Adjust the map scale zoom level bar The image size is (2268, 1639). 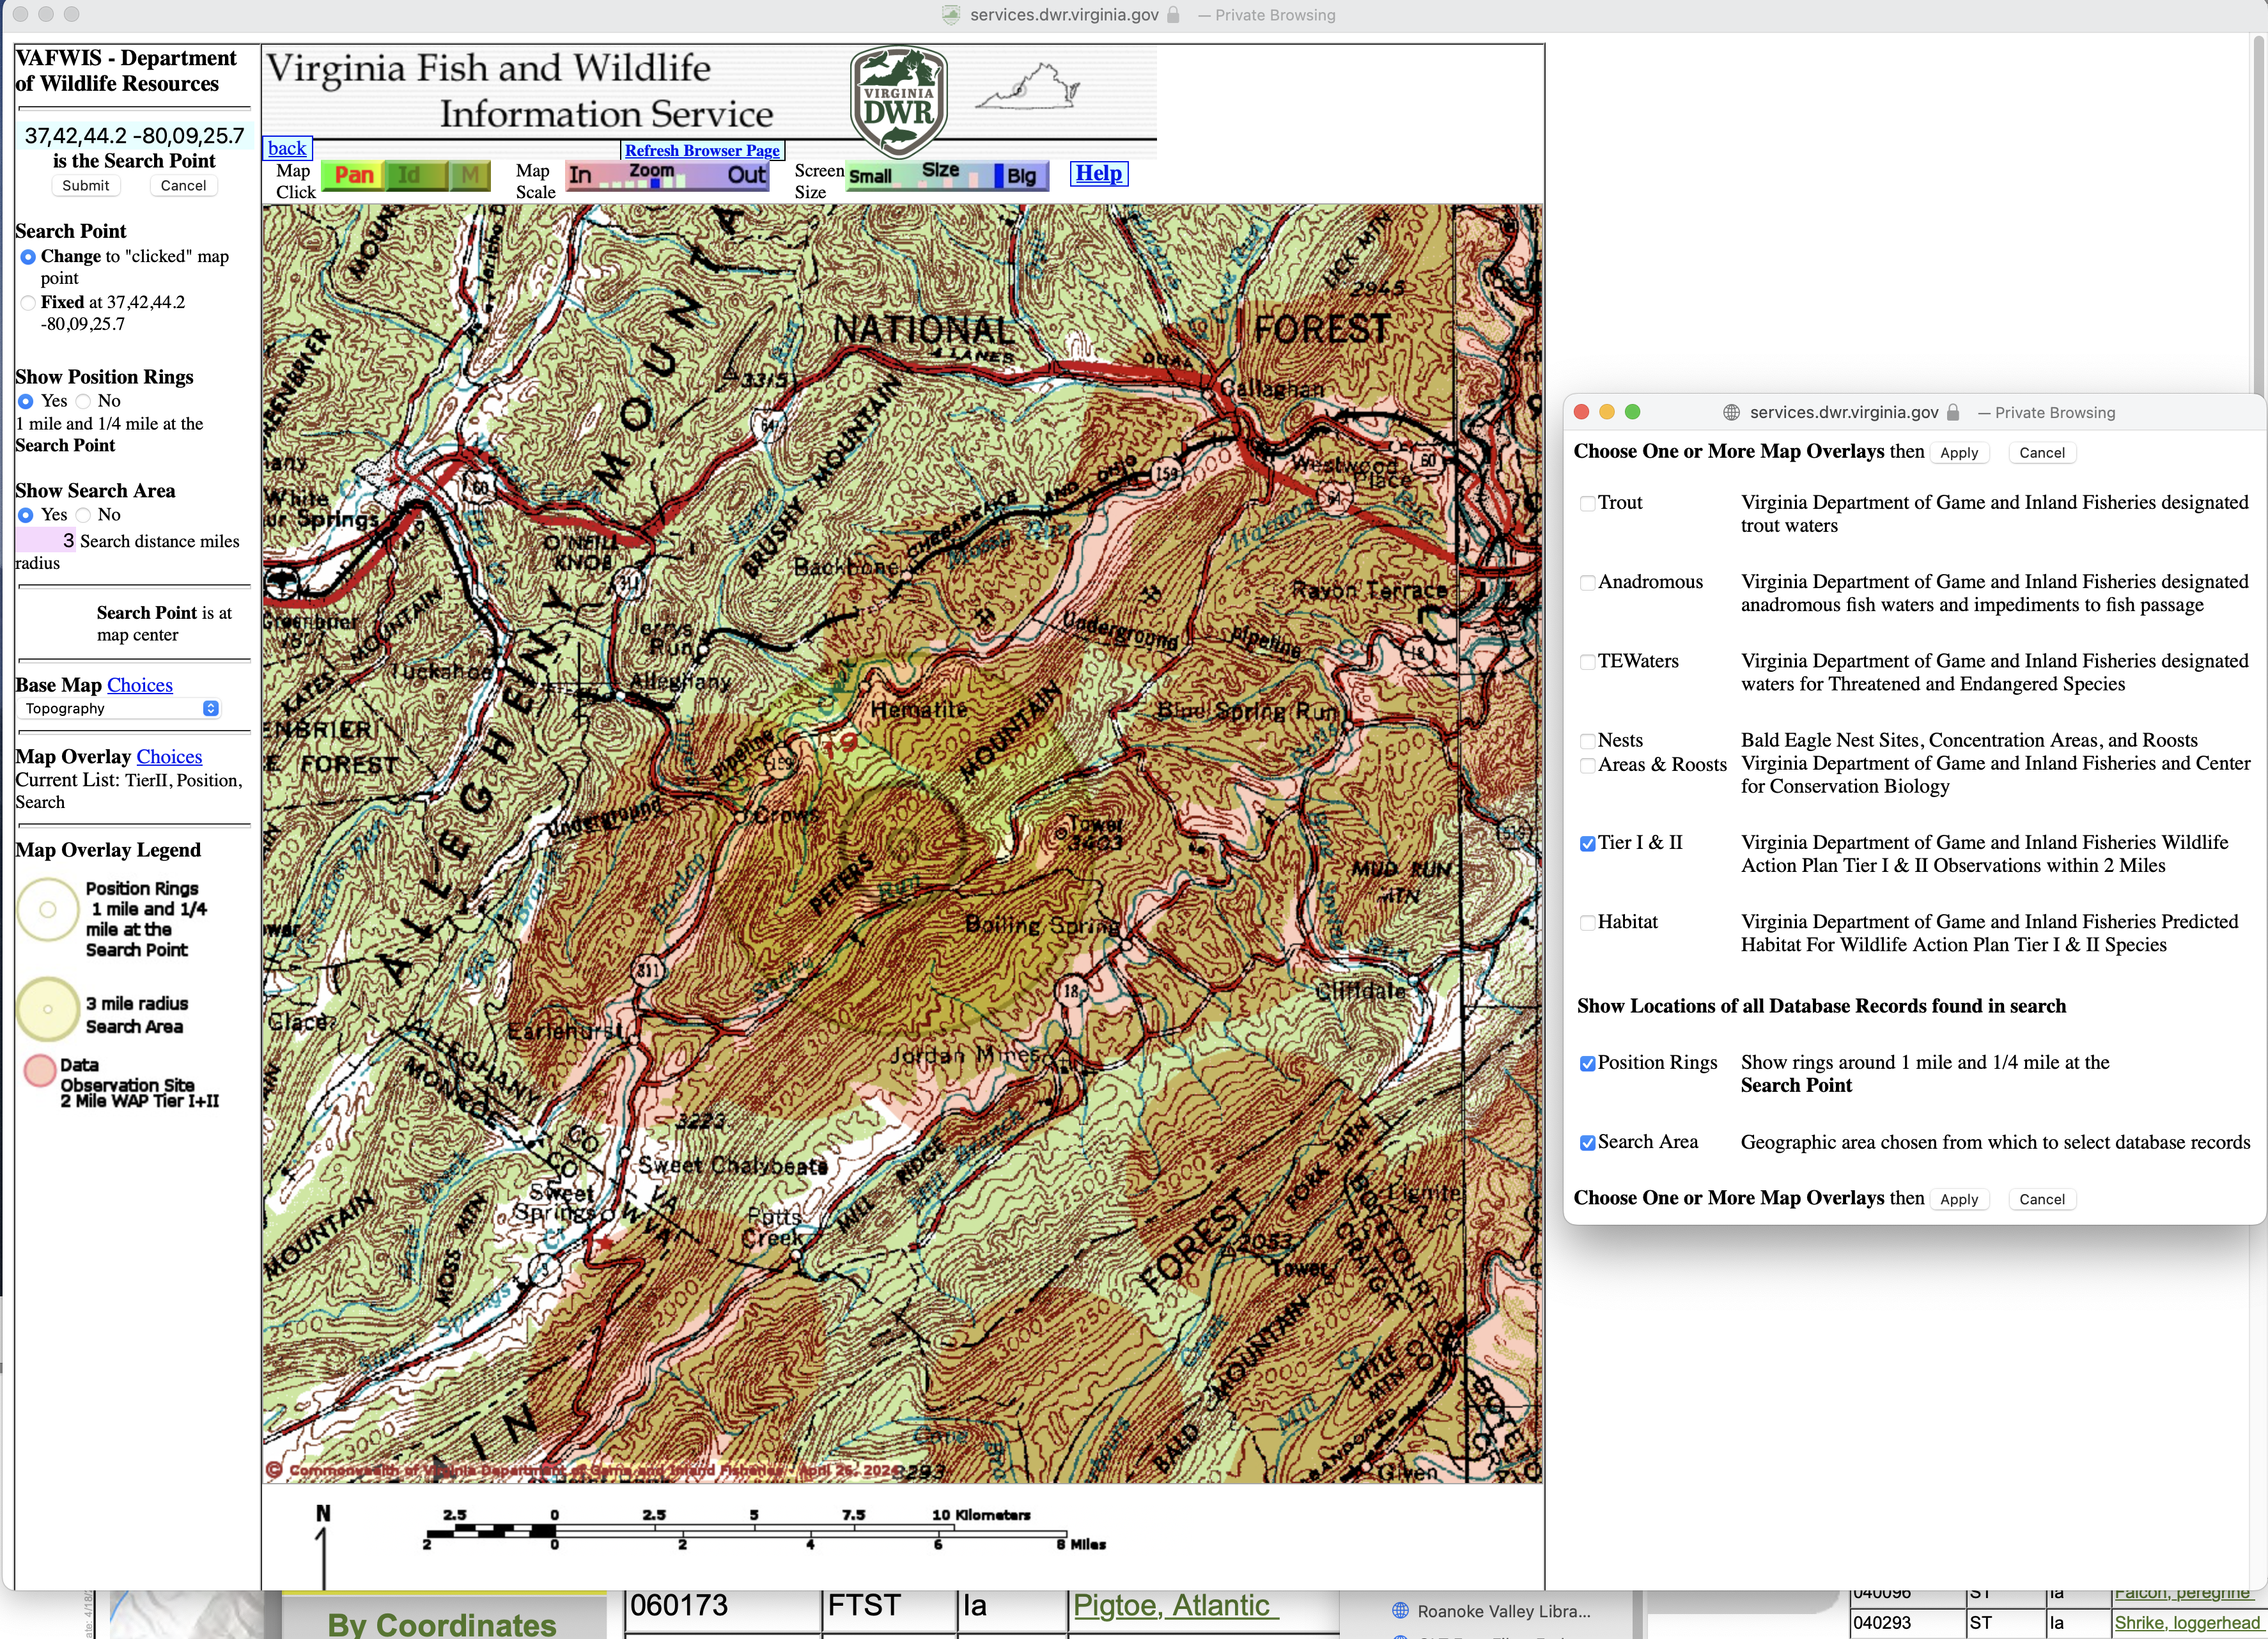[655, 183]
